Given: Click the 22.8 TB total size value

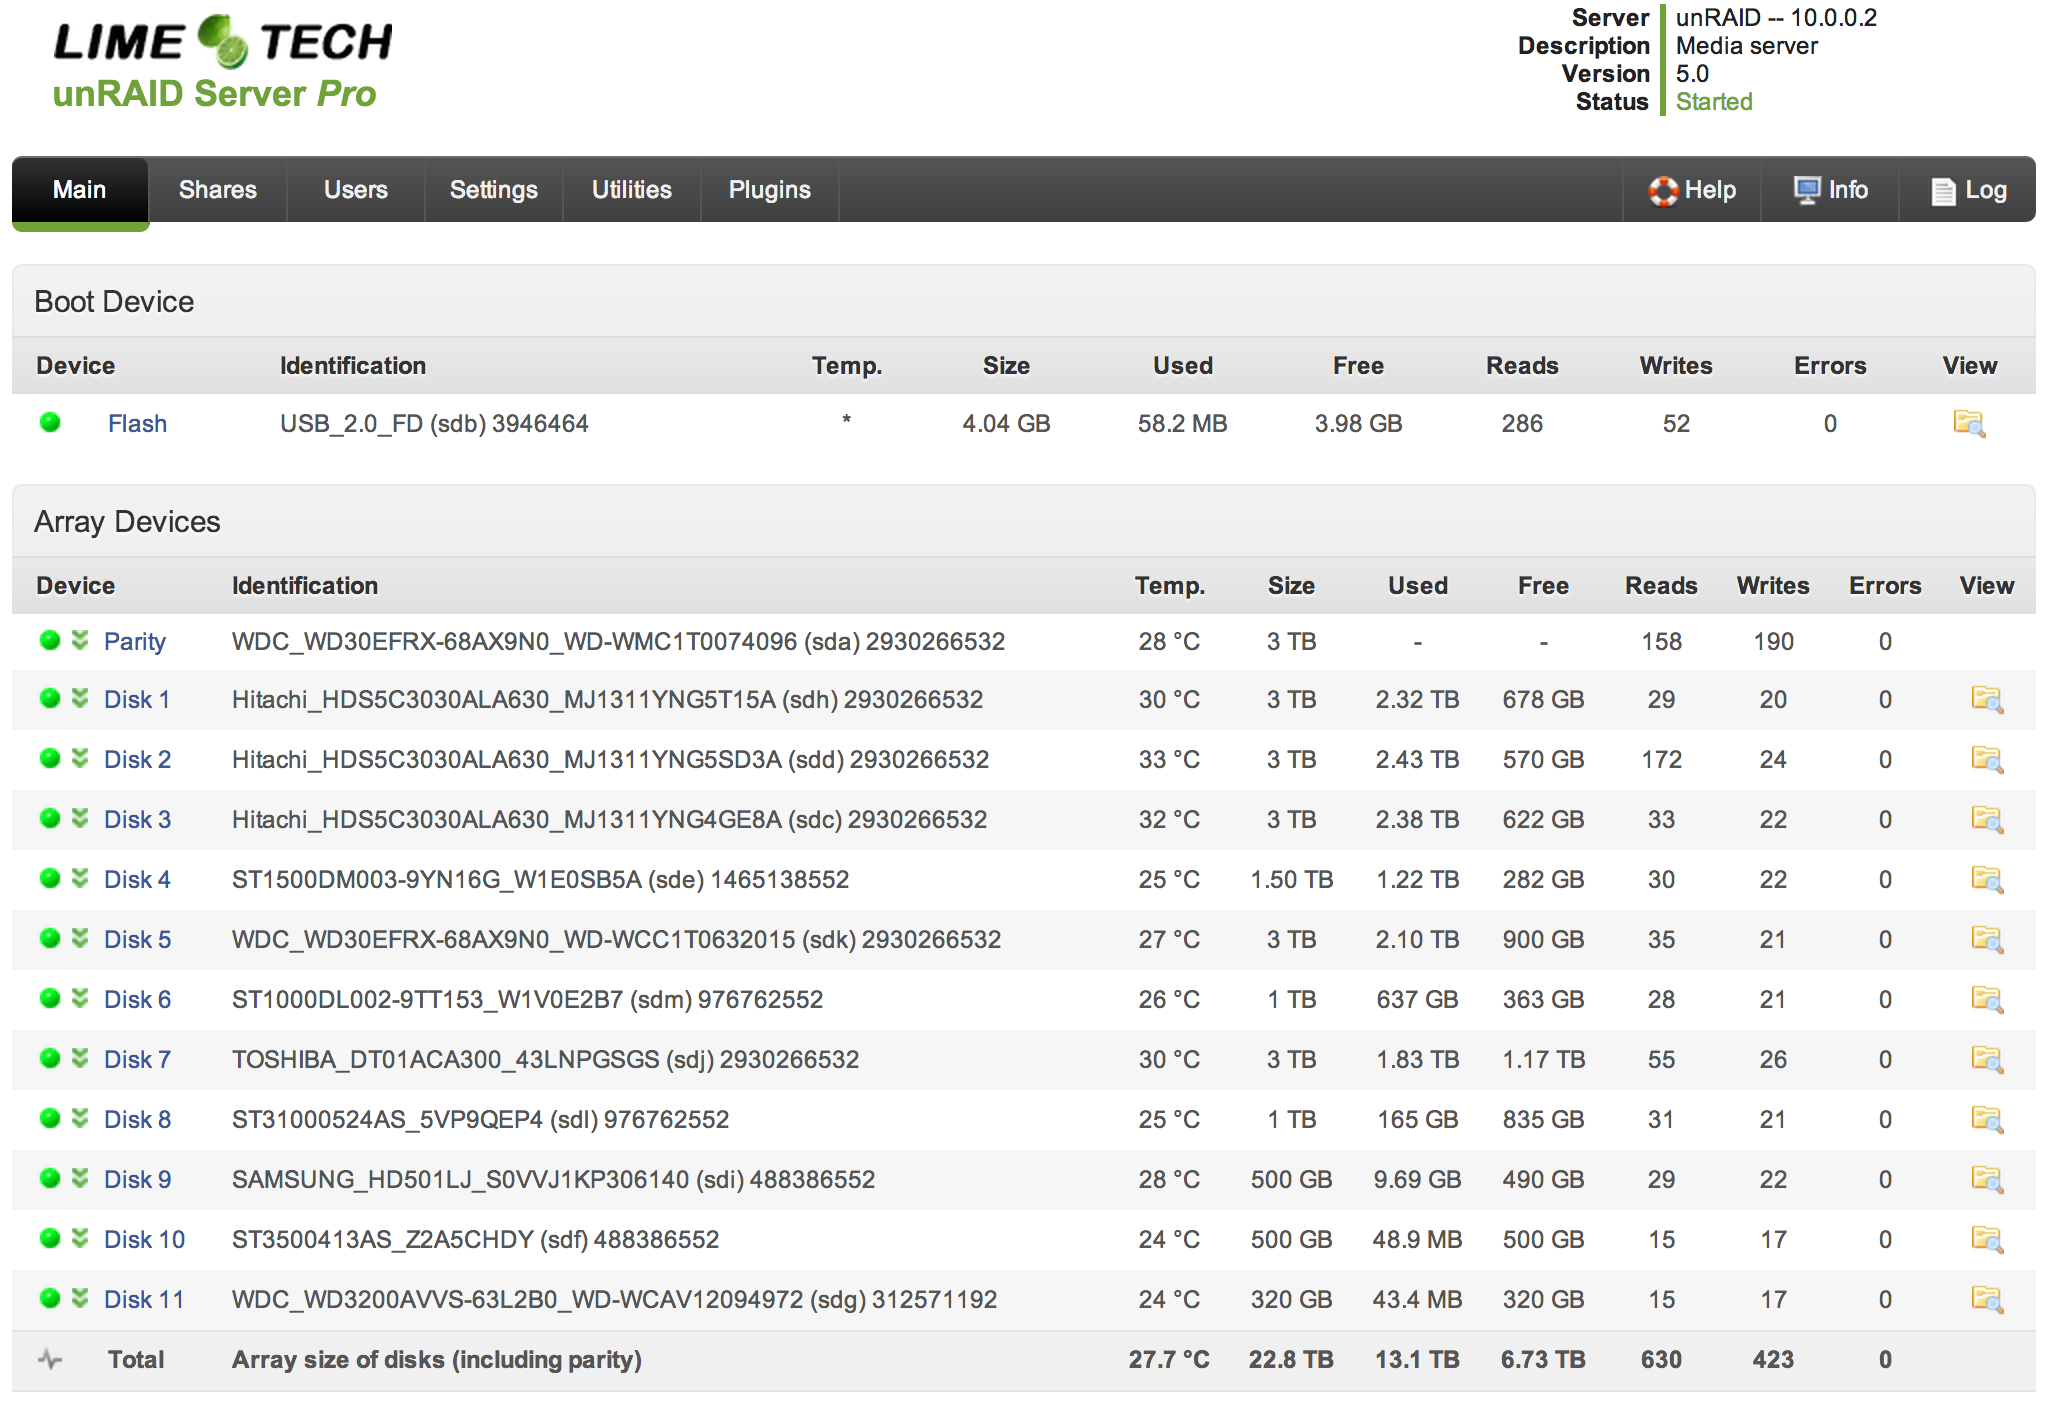Looking at the screenshot, I should [1291, 1359].
